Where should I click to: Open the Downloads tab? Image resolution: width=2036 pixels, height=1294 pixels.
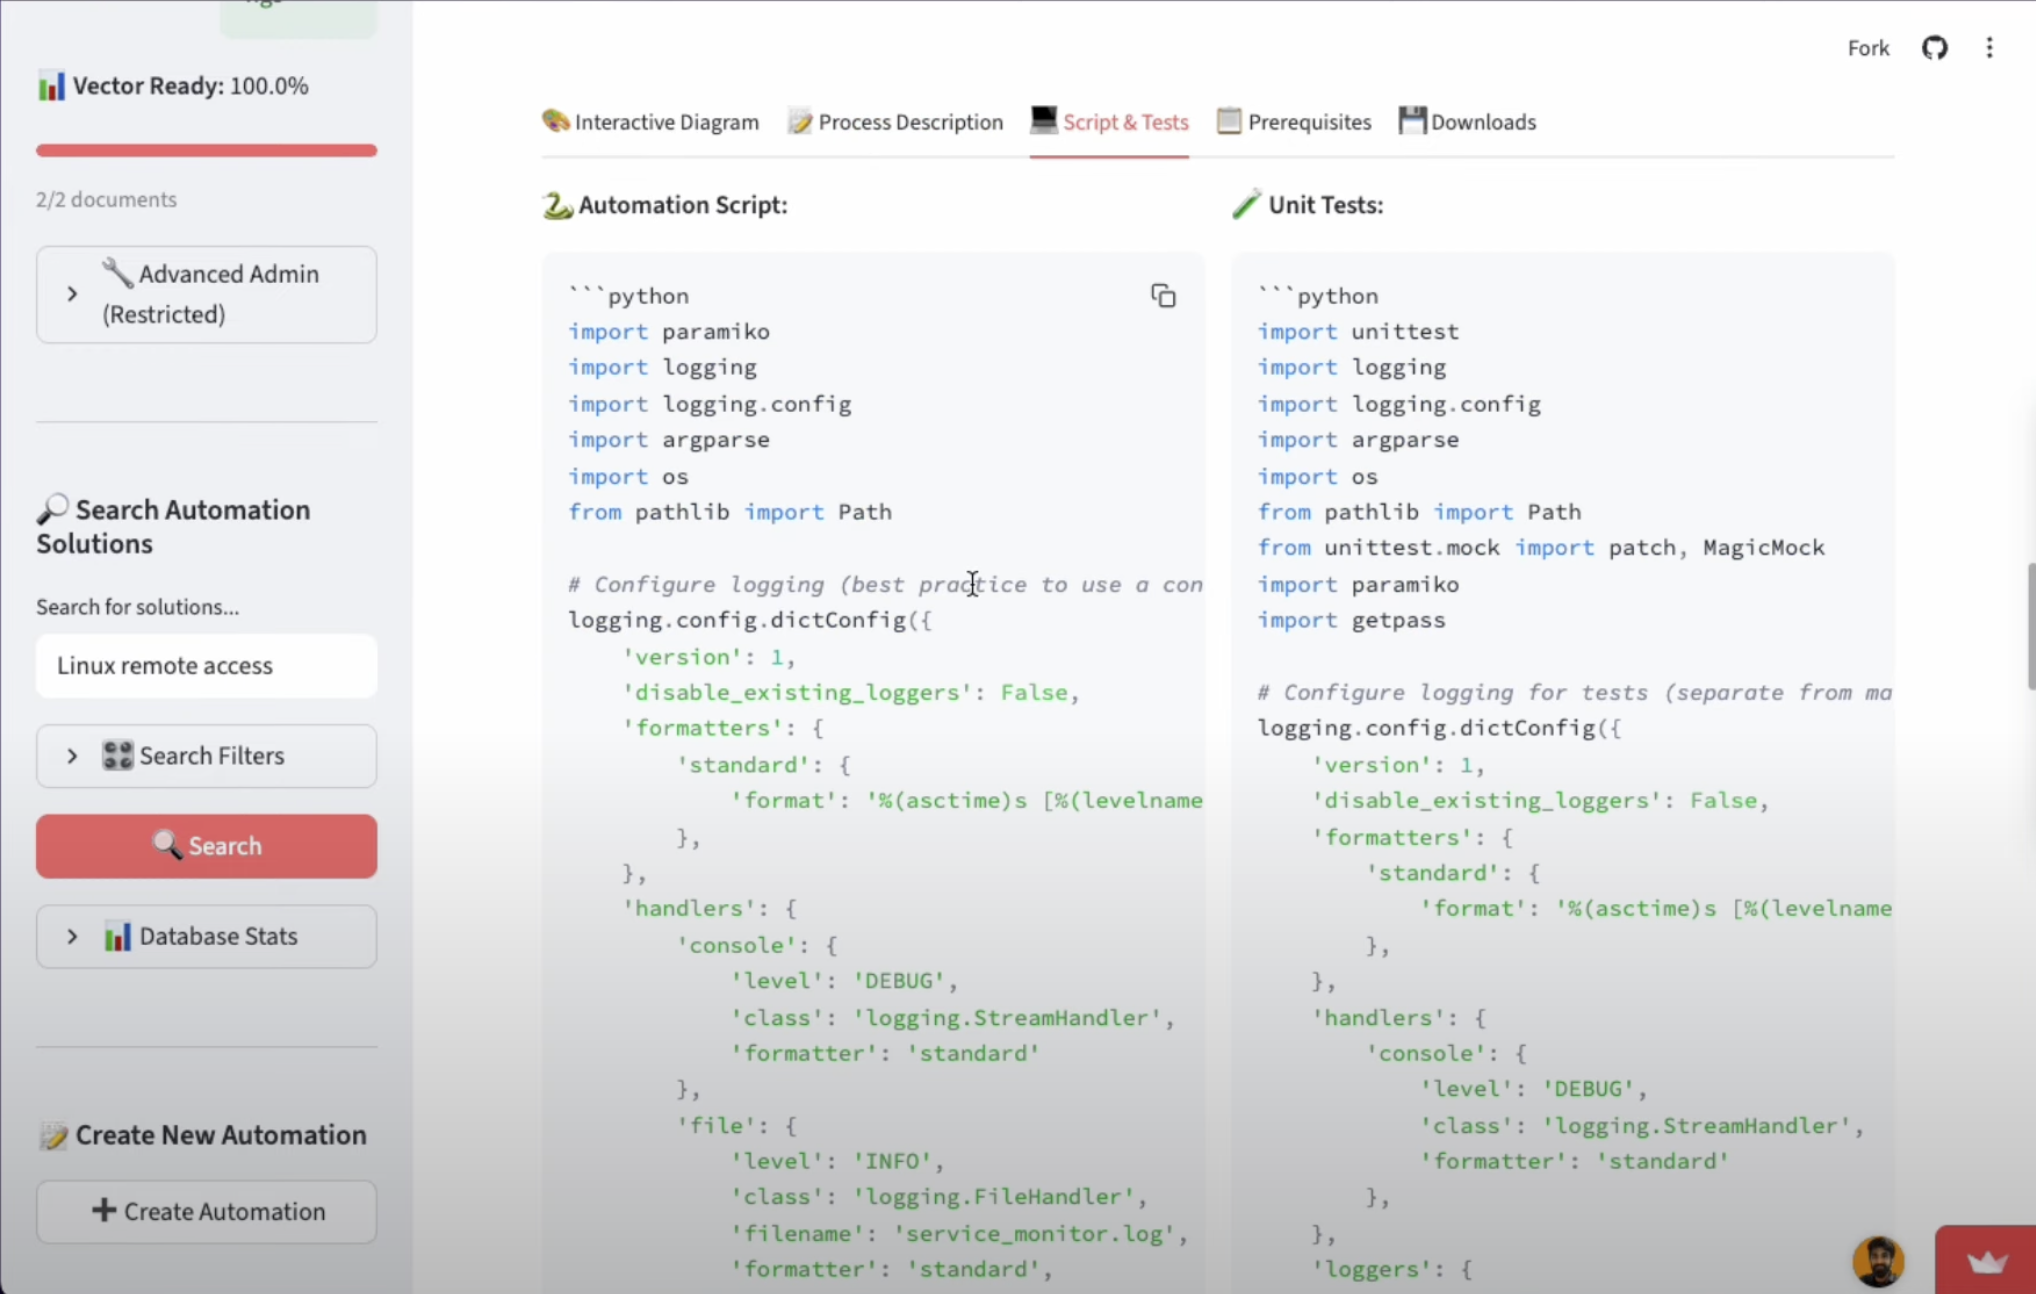pyautogui.click(x=1467, y=122)
